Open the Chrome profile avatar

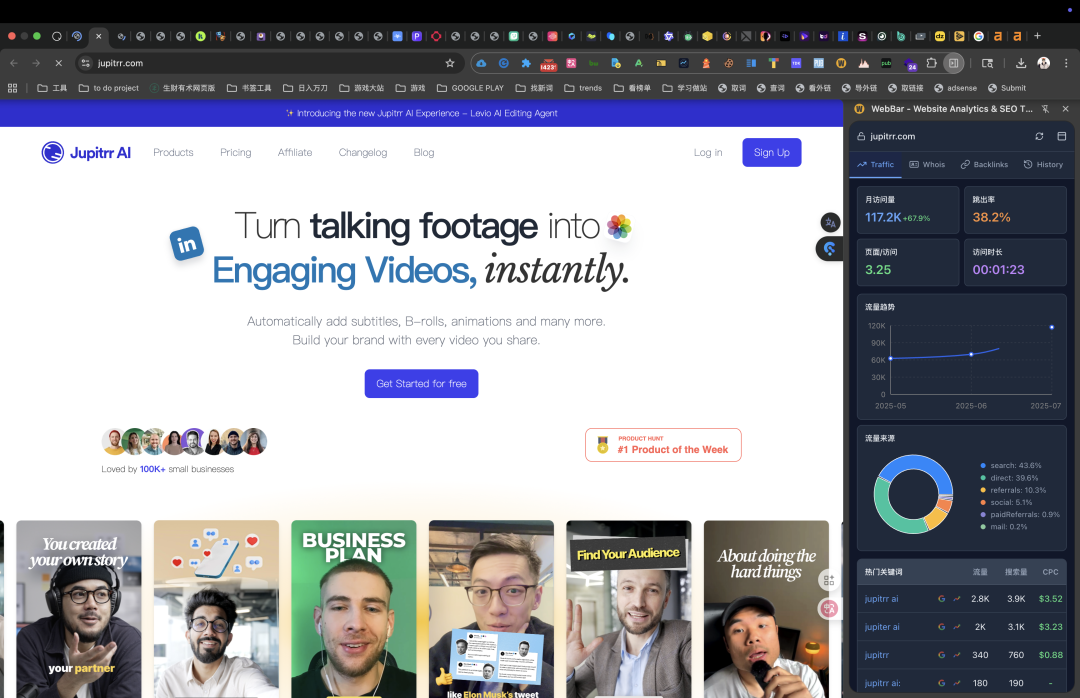(x=1043, y=63)
